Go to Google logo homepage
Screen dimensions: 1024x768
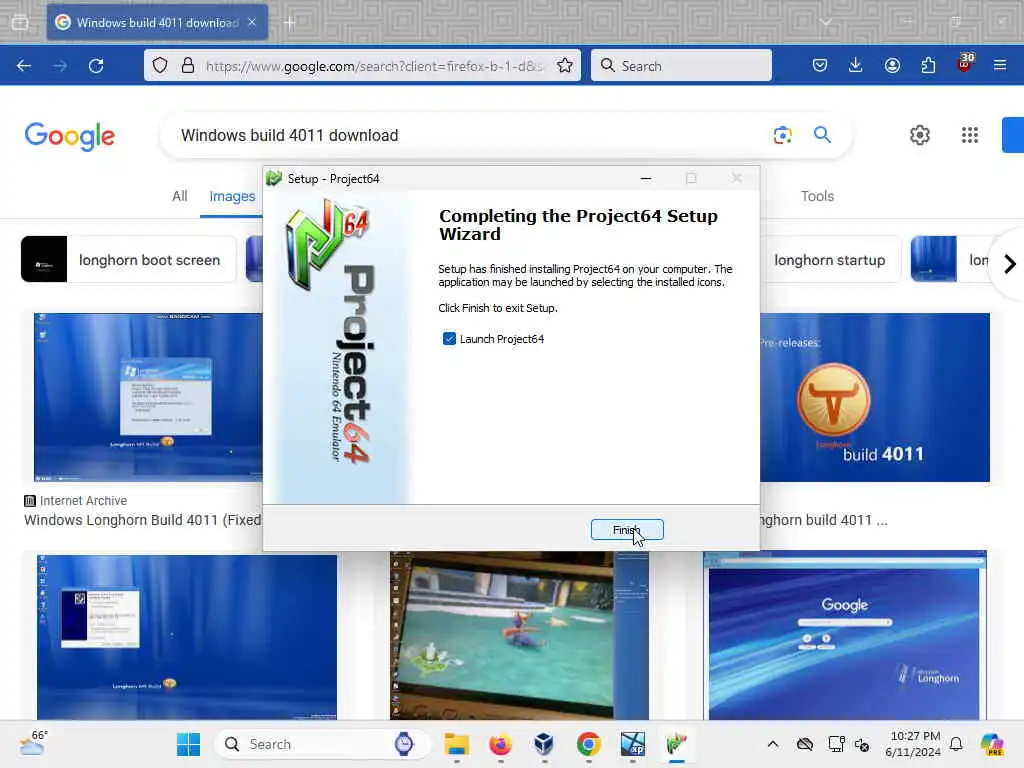point(70,136)
